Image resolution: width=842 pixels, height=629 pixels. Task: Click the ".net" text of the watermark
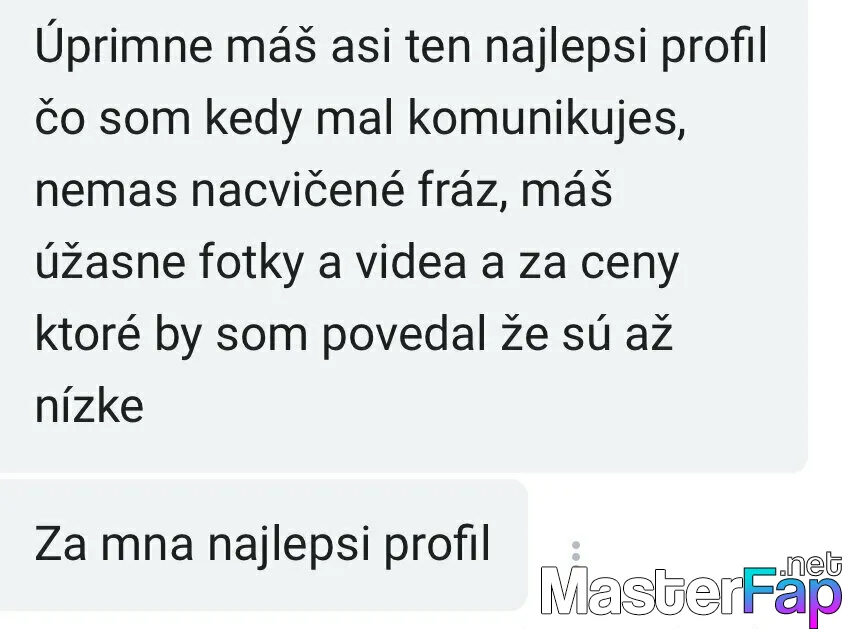pyautogui.click(x=812, y=565)
